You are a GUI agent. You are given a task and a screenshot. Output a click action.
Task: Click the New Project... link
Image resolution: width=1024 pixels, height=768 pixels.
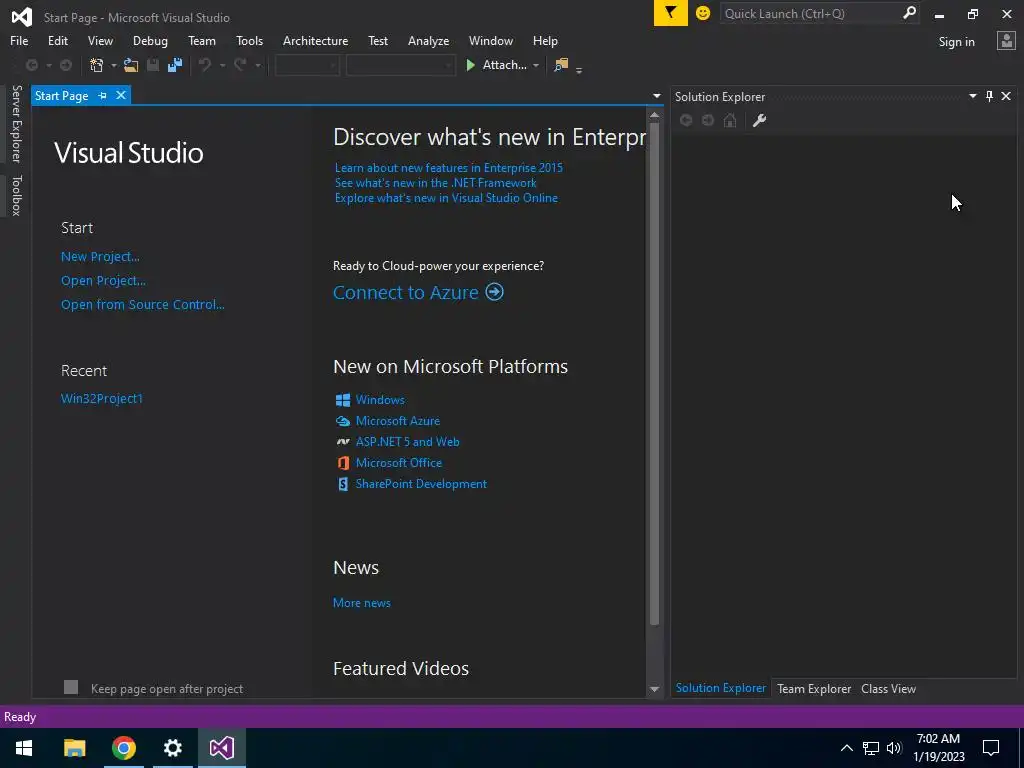pos(100,257)
